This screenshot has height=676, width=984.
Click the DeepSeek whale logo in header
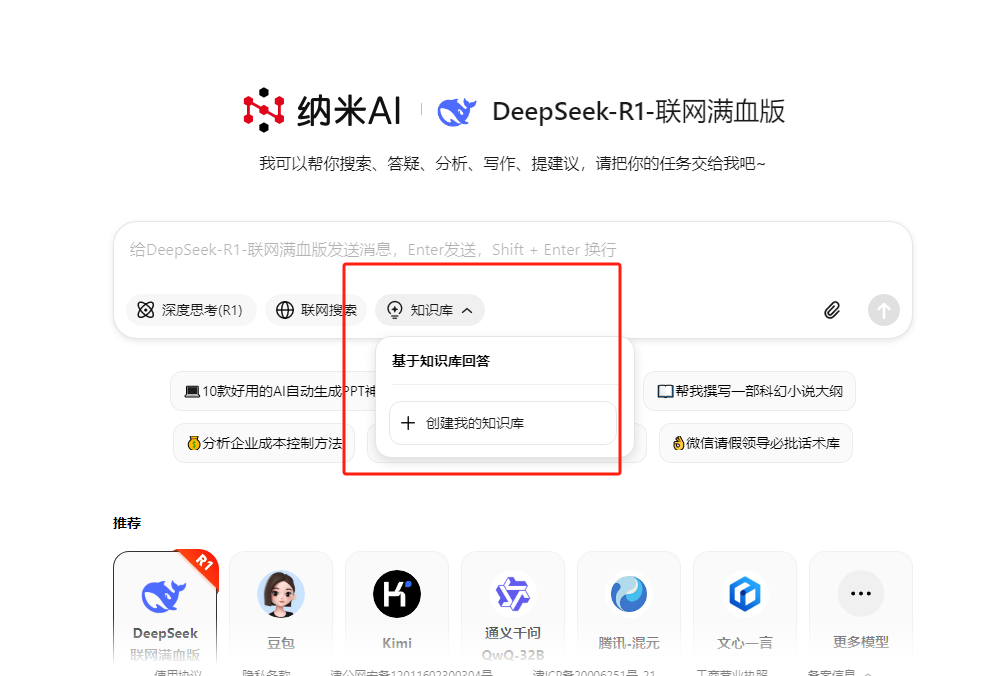click(x=456, y=112)
